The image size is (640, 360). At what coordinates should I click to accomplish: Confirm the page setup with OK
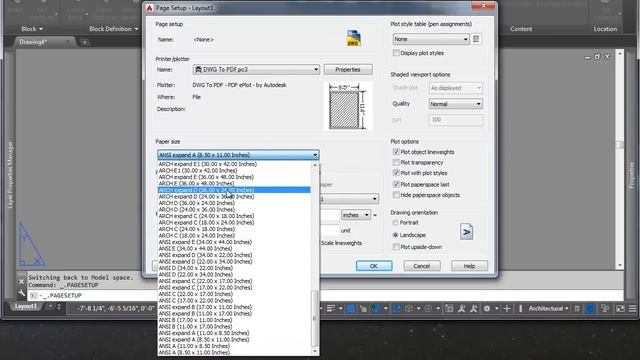click(374, 266)
